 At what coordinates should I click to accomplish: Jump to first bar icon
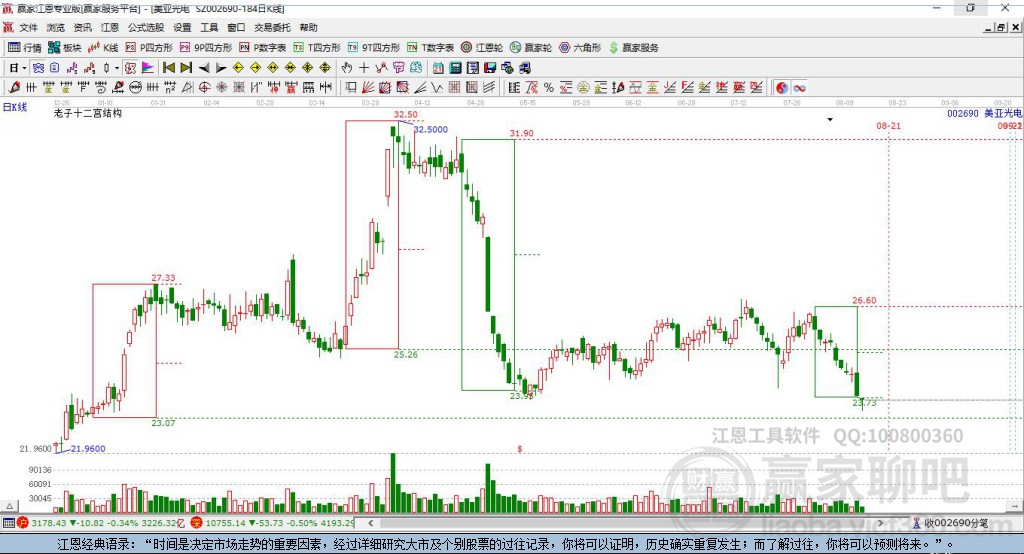(x=168, y=68)
